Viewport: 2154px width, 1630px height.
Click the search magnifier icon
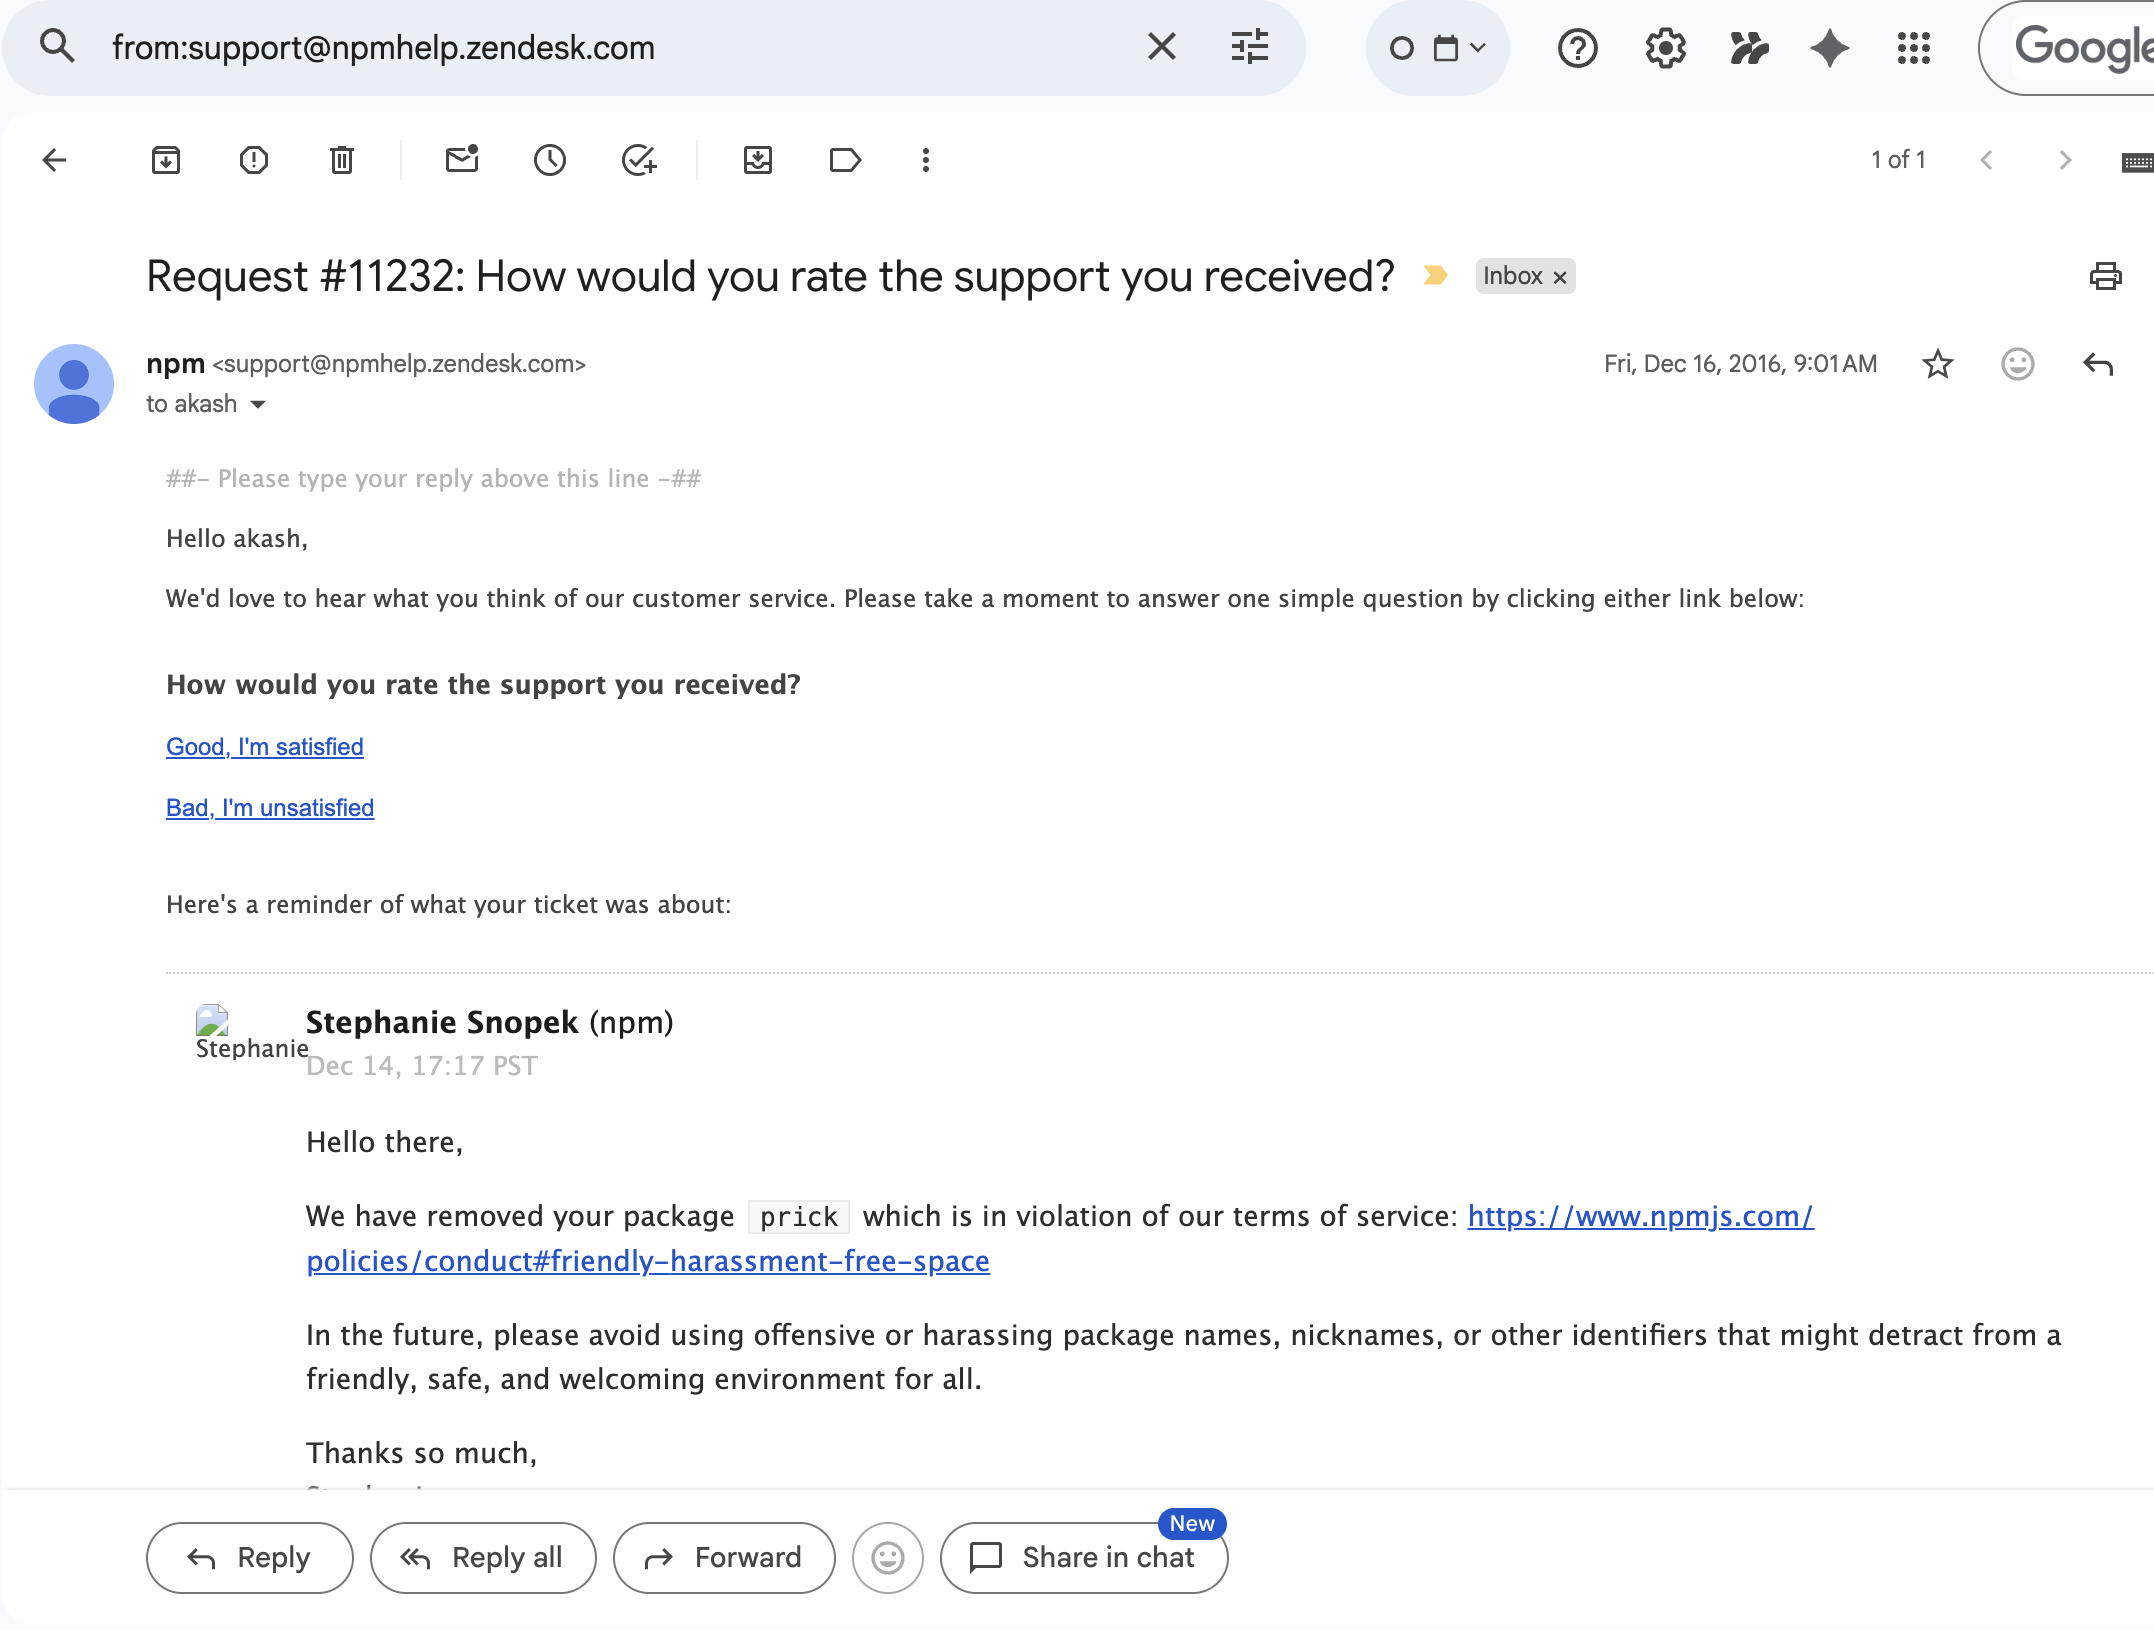pyautogui.click(x=57, y=47)
